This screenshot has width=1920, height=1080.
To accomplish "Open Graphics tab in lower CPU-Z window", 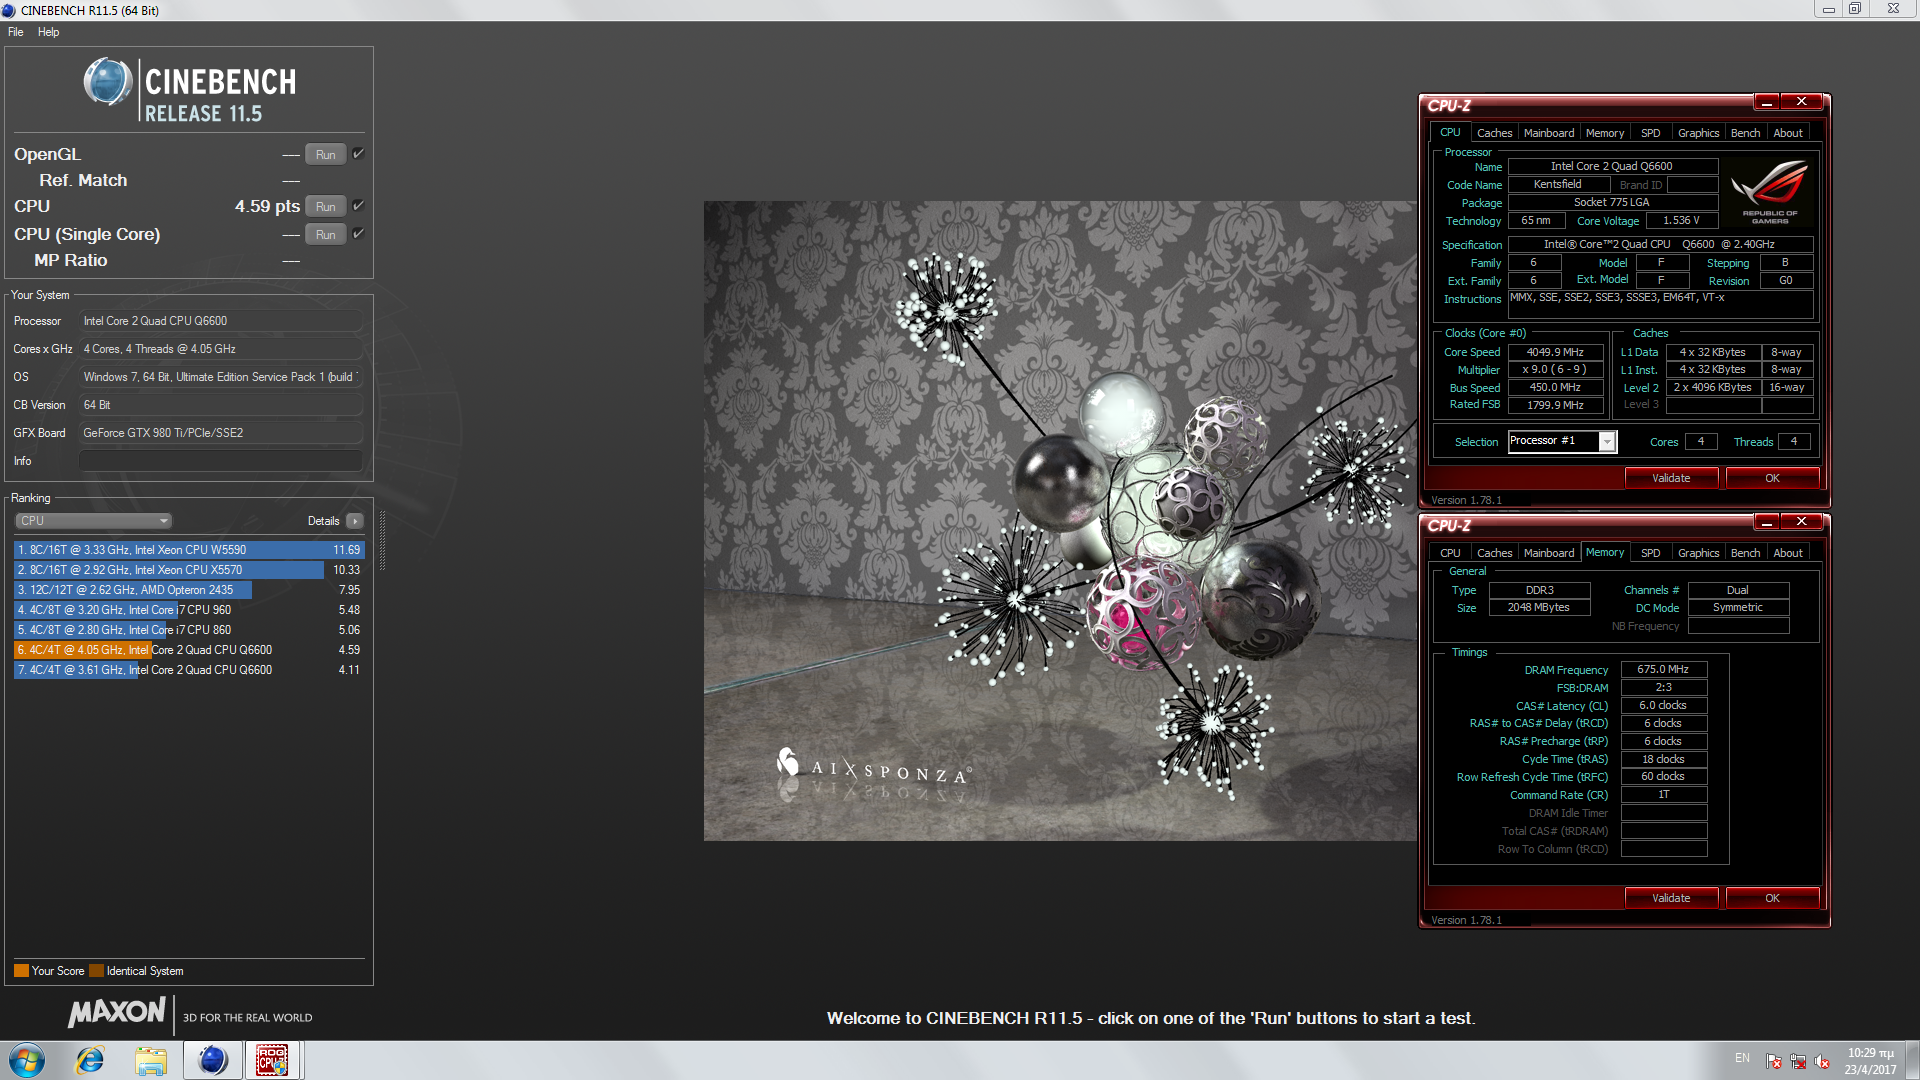I will 1699,553.
